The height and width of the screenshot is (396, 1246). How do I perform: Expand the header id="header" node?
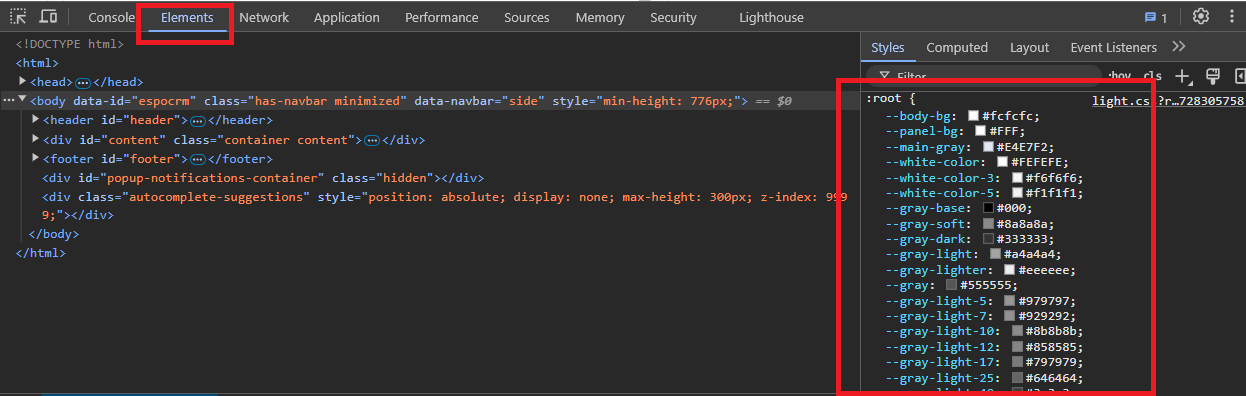pos(36,120)
